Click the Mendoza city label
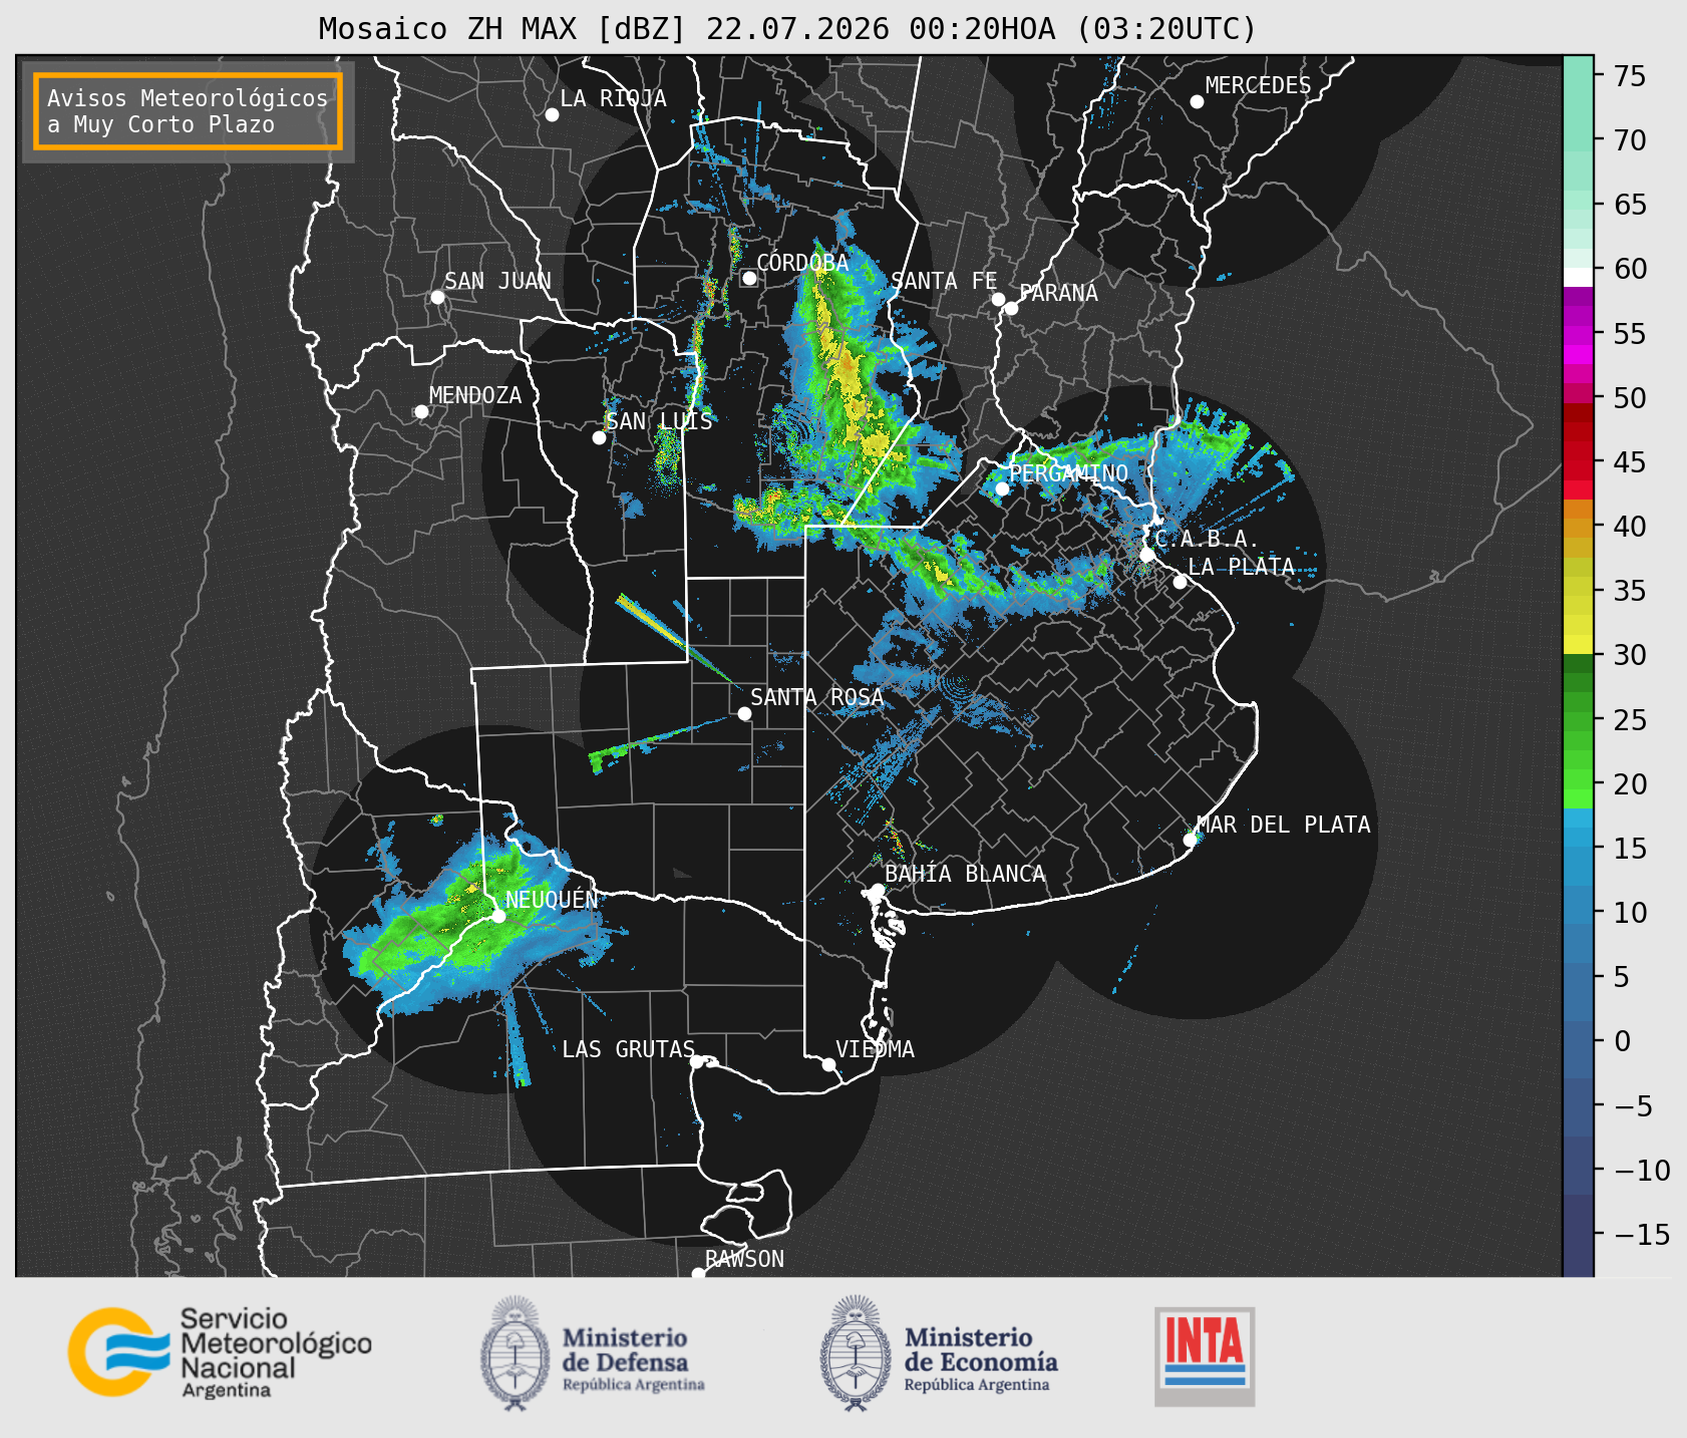The height and width of the screenshot is (1438, 1687). (x=475, y=395)
